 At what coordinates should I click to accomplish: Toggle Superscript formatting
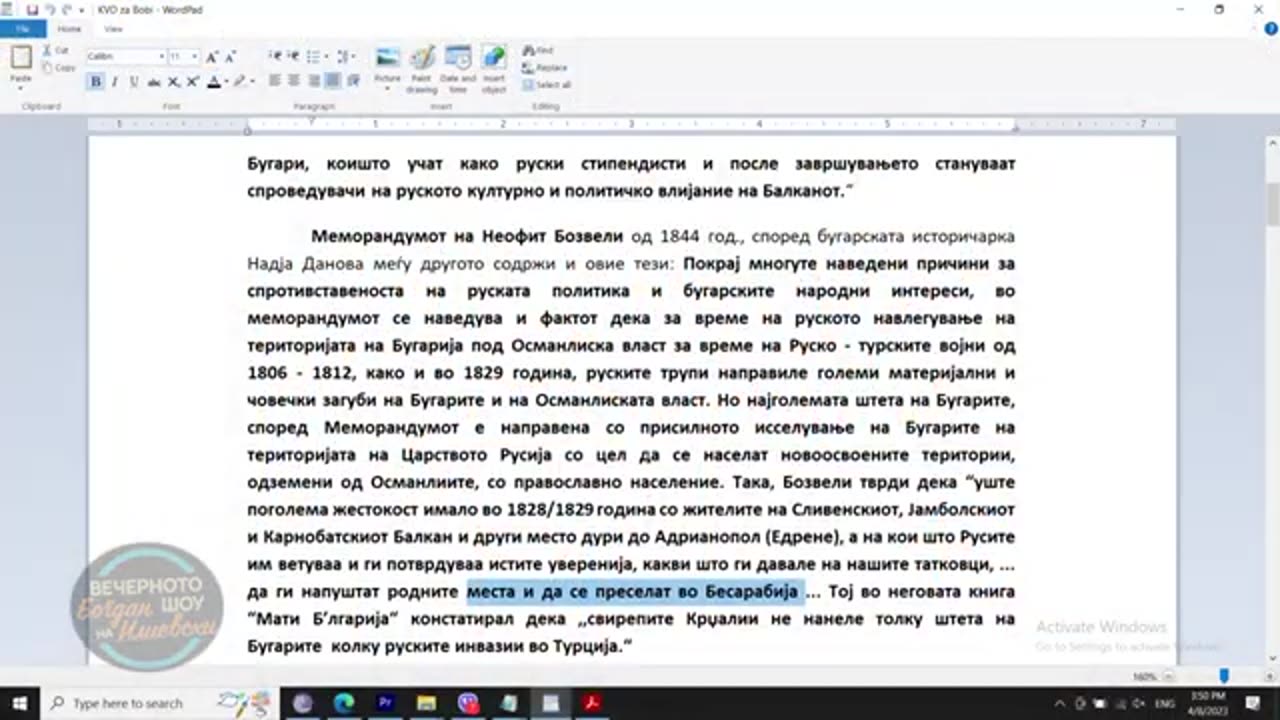click(192, 81)
